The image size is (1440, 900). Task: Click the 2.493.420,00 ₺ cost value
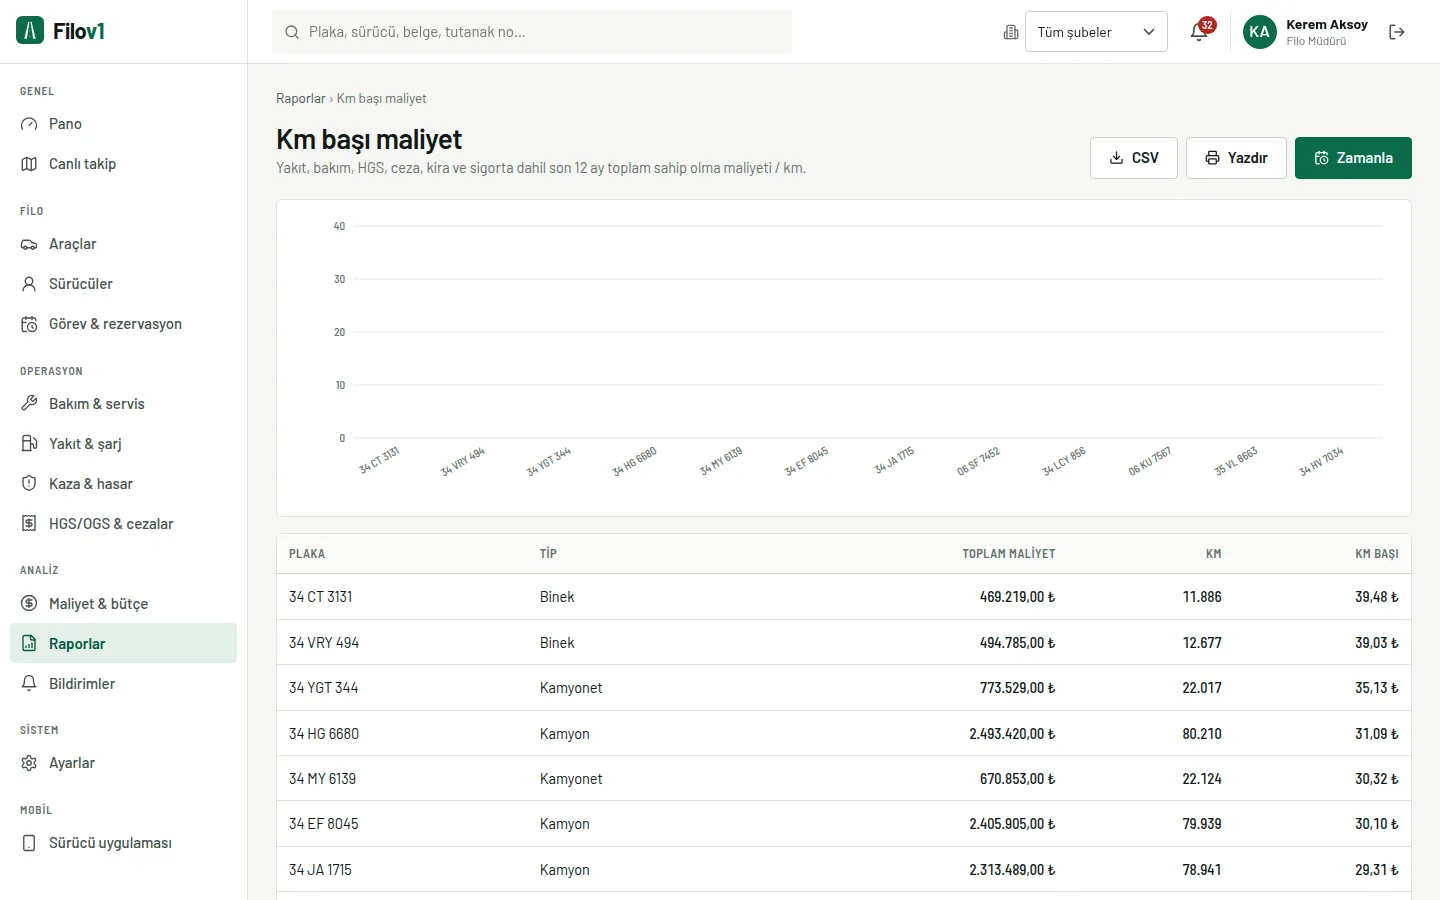click(1012, 734)
